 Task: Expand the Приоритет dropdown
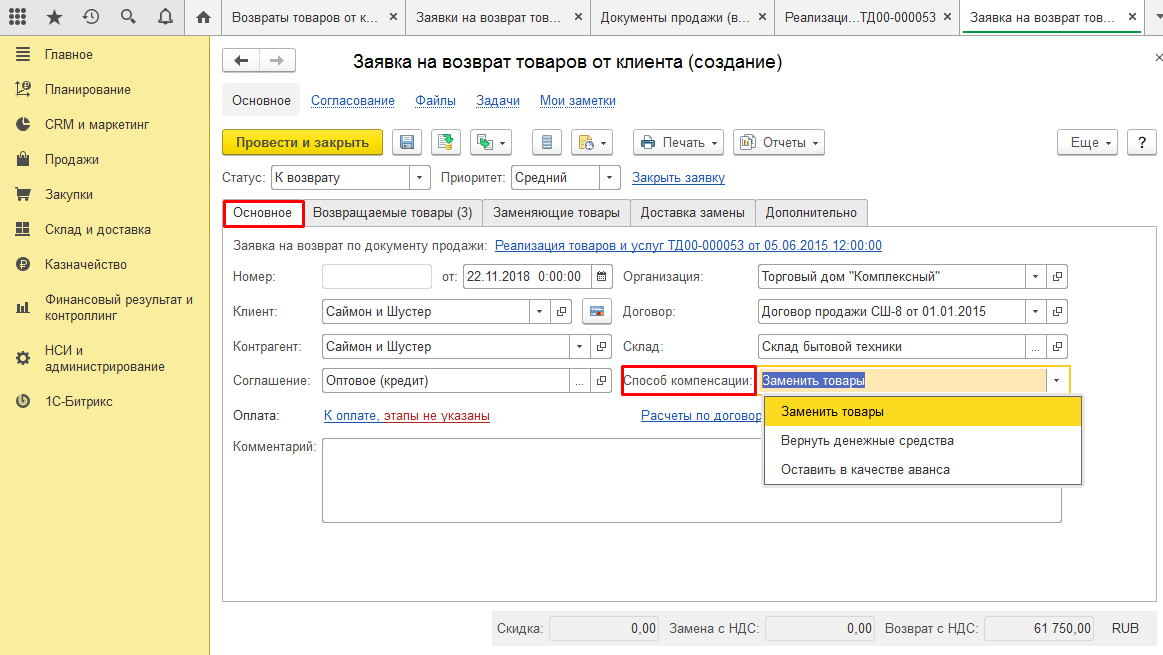coord(609,178)
